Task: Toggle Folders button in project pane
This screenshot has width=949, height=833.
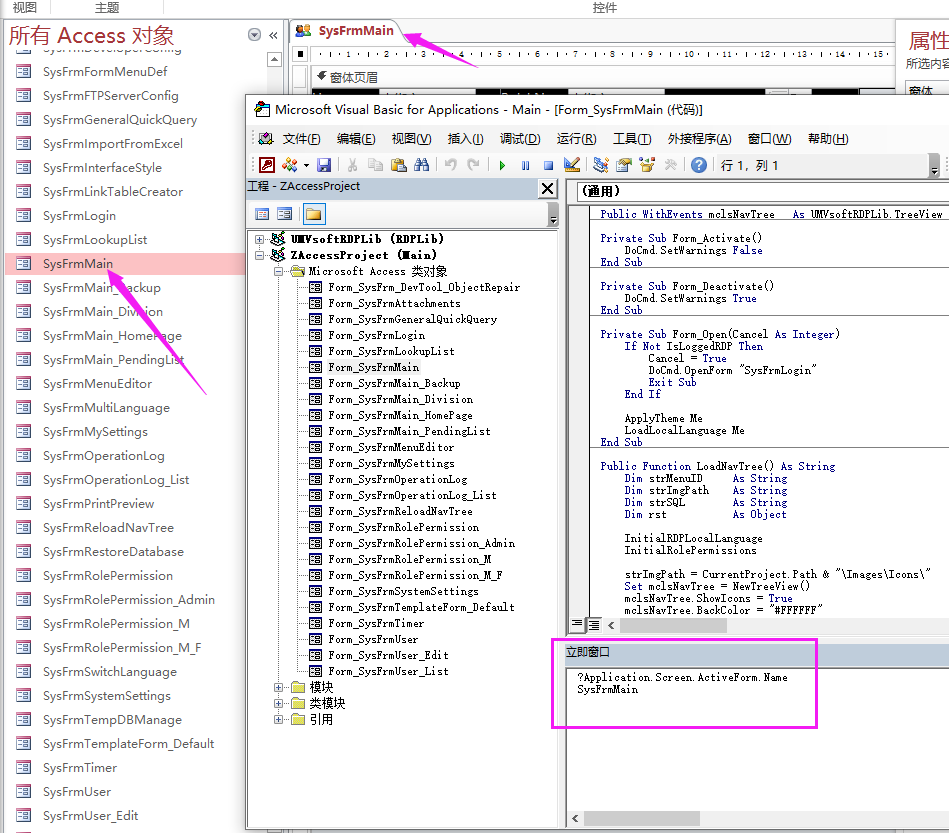Action: [314, 214]
